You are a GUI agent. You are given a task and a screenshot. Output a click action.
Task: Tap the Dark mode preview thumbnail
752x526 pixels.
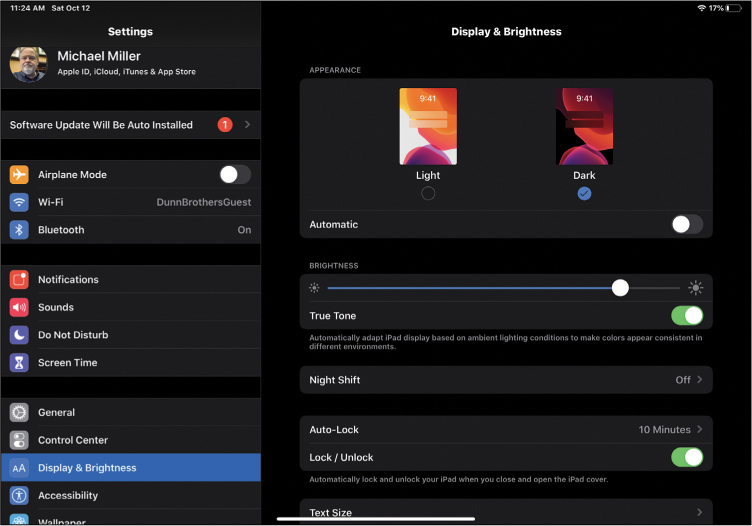tap(584, 126)
